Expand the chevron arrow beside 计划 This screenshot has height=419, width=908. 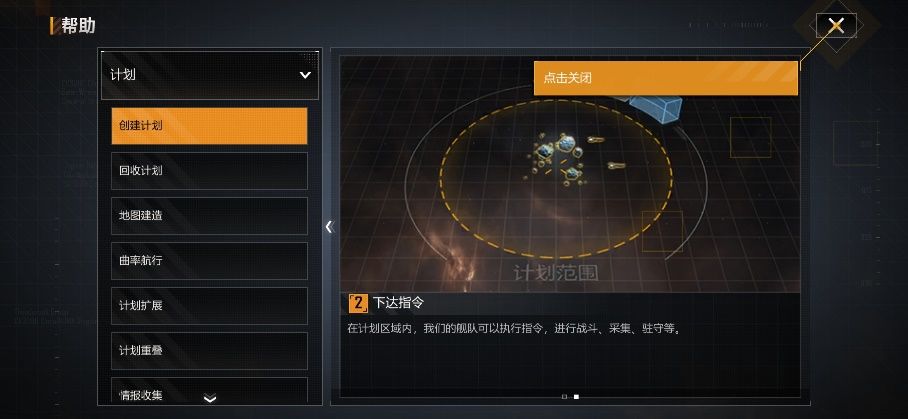[305, 75]
